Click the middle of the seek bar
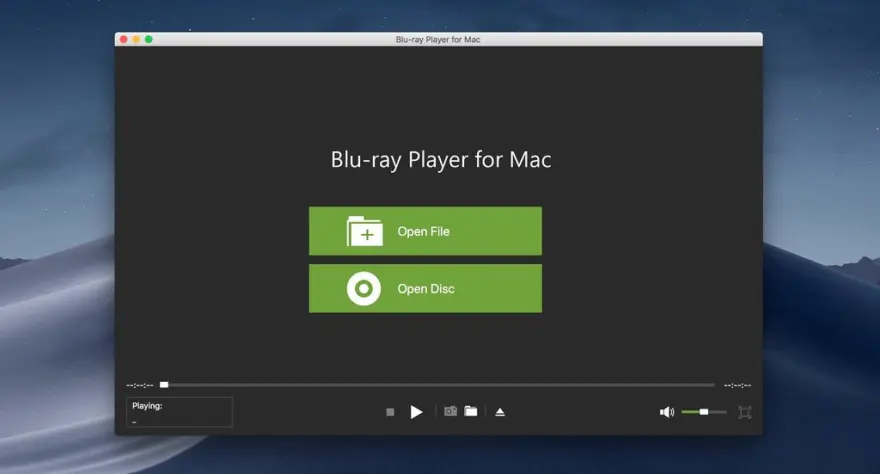The image size is (880, 474). pyautogui.click(x=437, y=385)
